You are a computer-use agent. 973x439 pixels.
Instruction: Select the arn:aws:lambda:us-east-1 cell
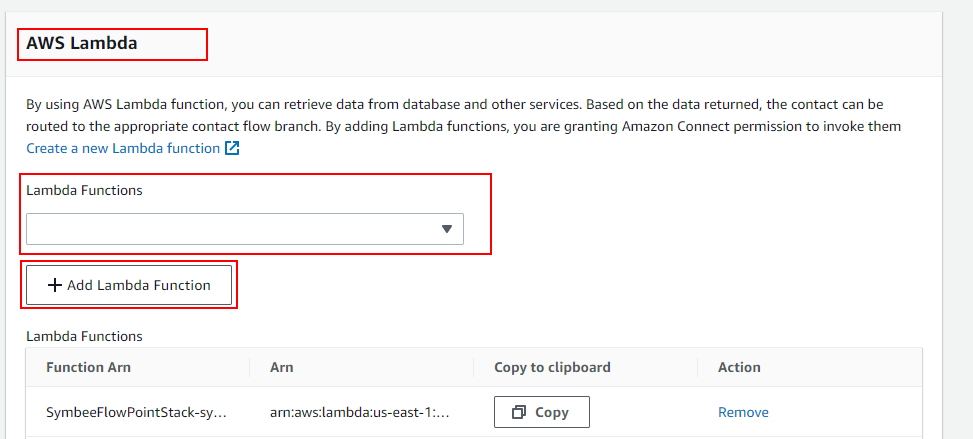click(x=360, y=412)
